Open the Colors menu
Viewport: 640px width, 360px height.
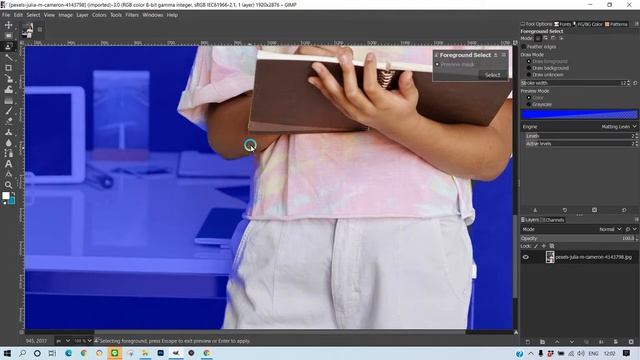pos(99,15)
